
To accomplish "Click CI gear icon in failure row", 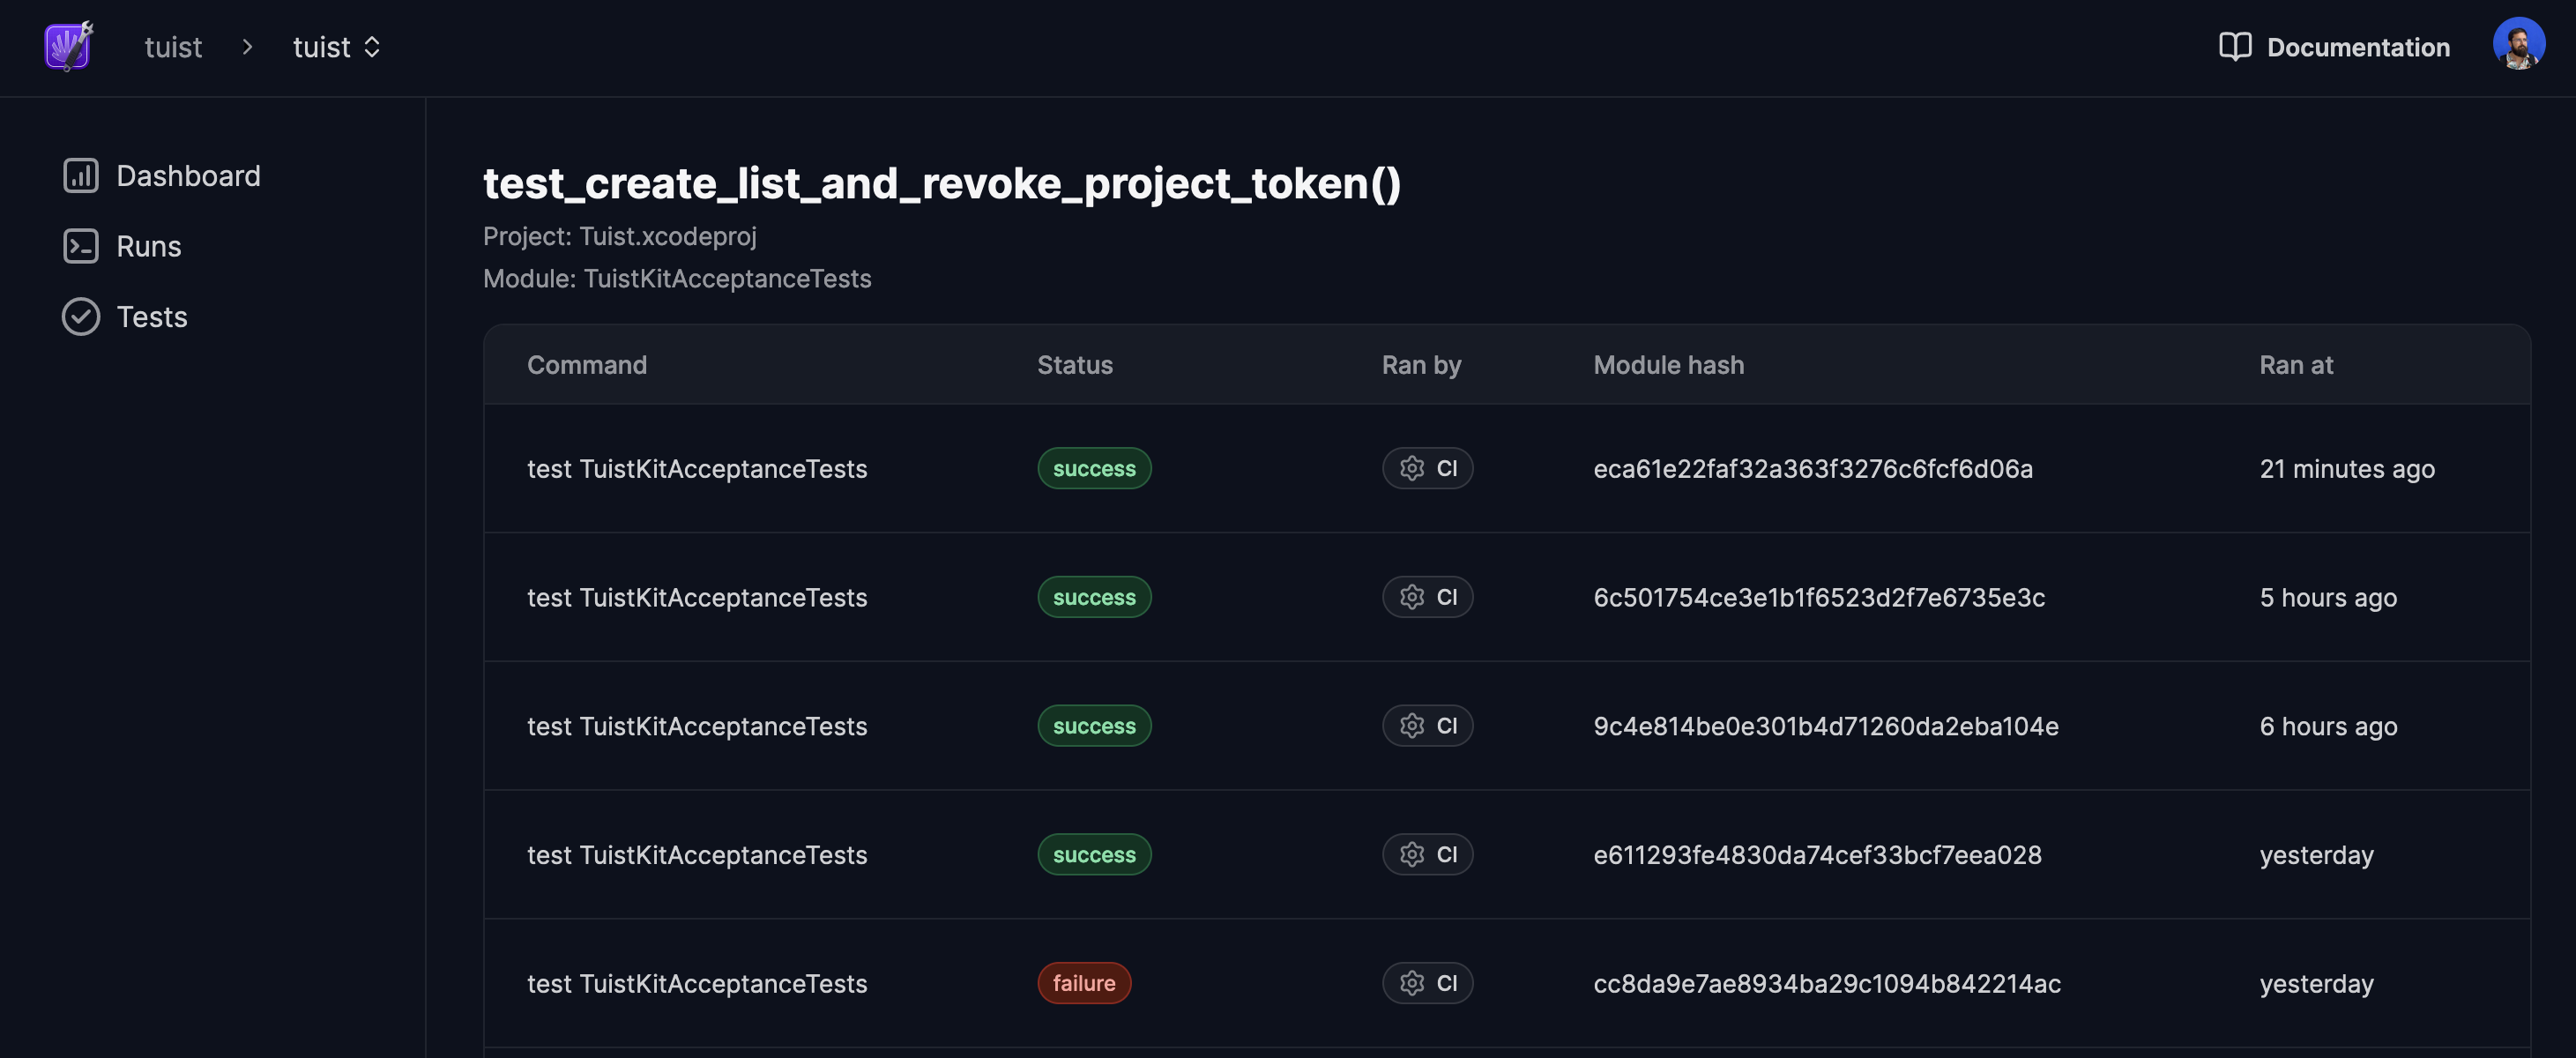I will pyautogui.click(x=1412, y=983).
